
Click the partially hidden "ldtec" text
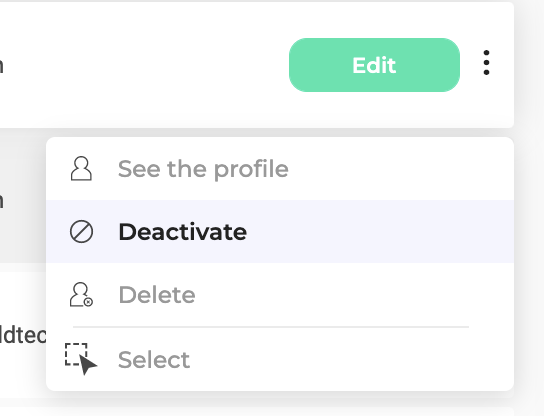click(x=23, y=335)
